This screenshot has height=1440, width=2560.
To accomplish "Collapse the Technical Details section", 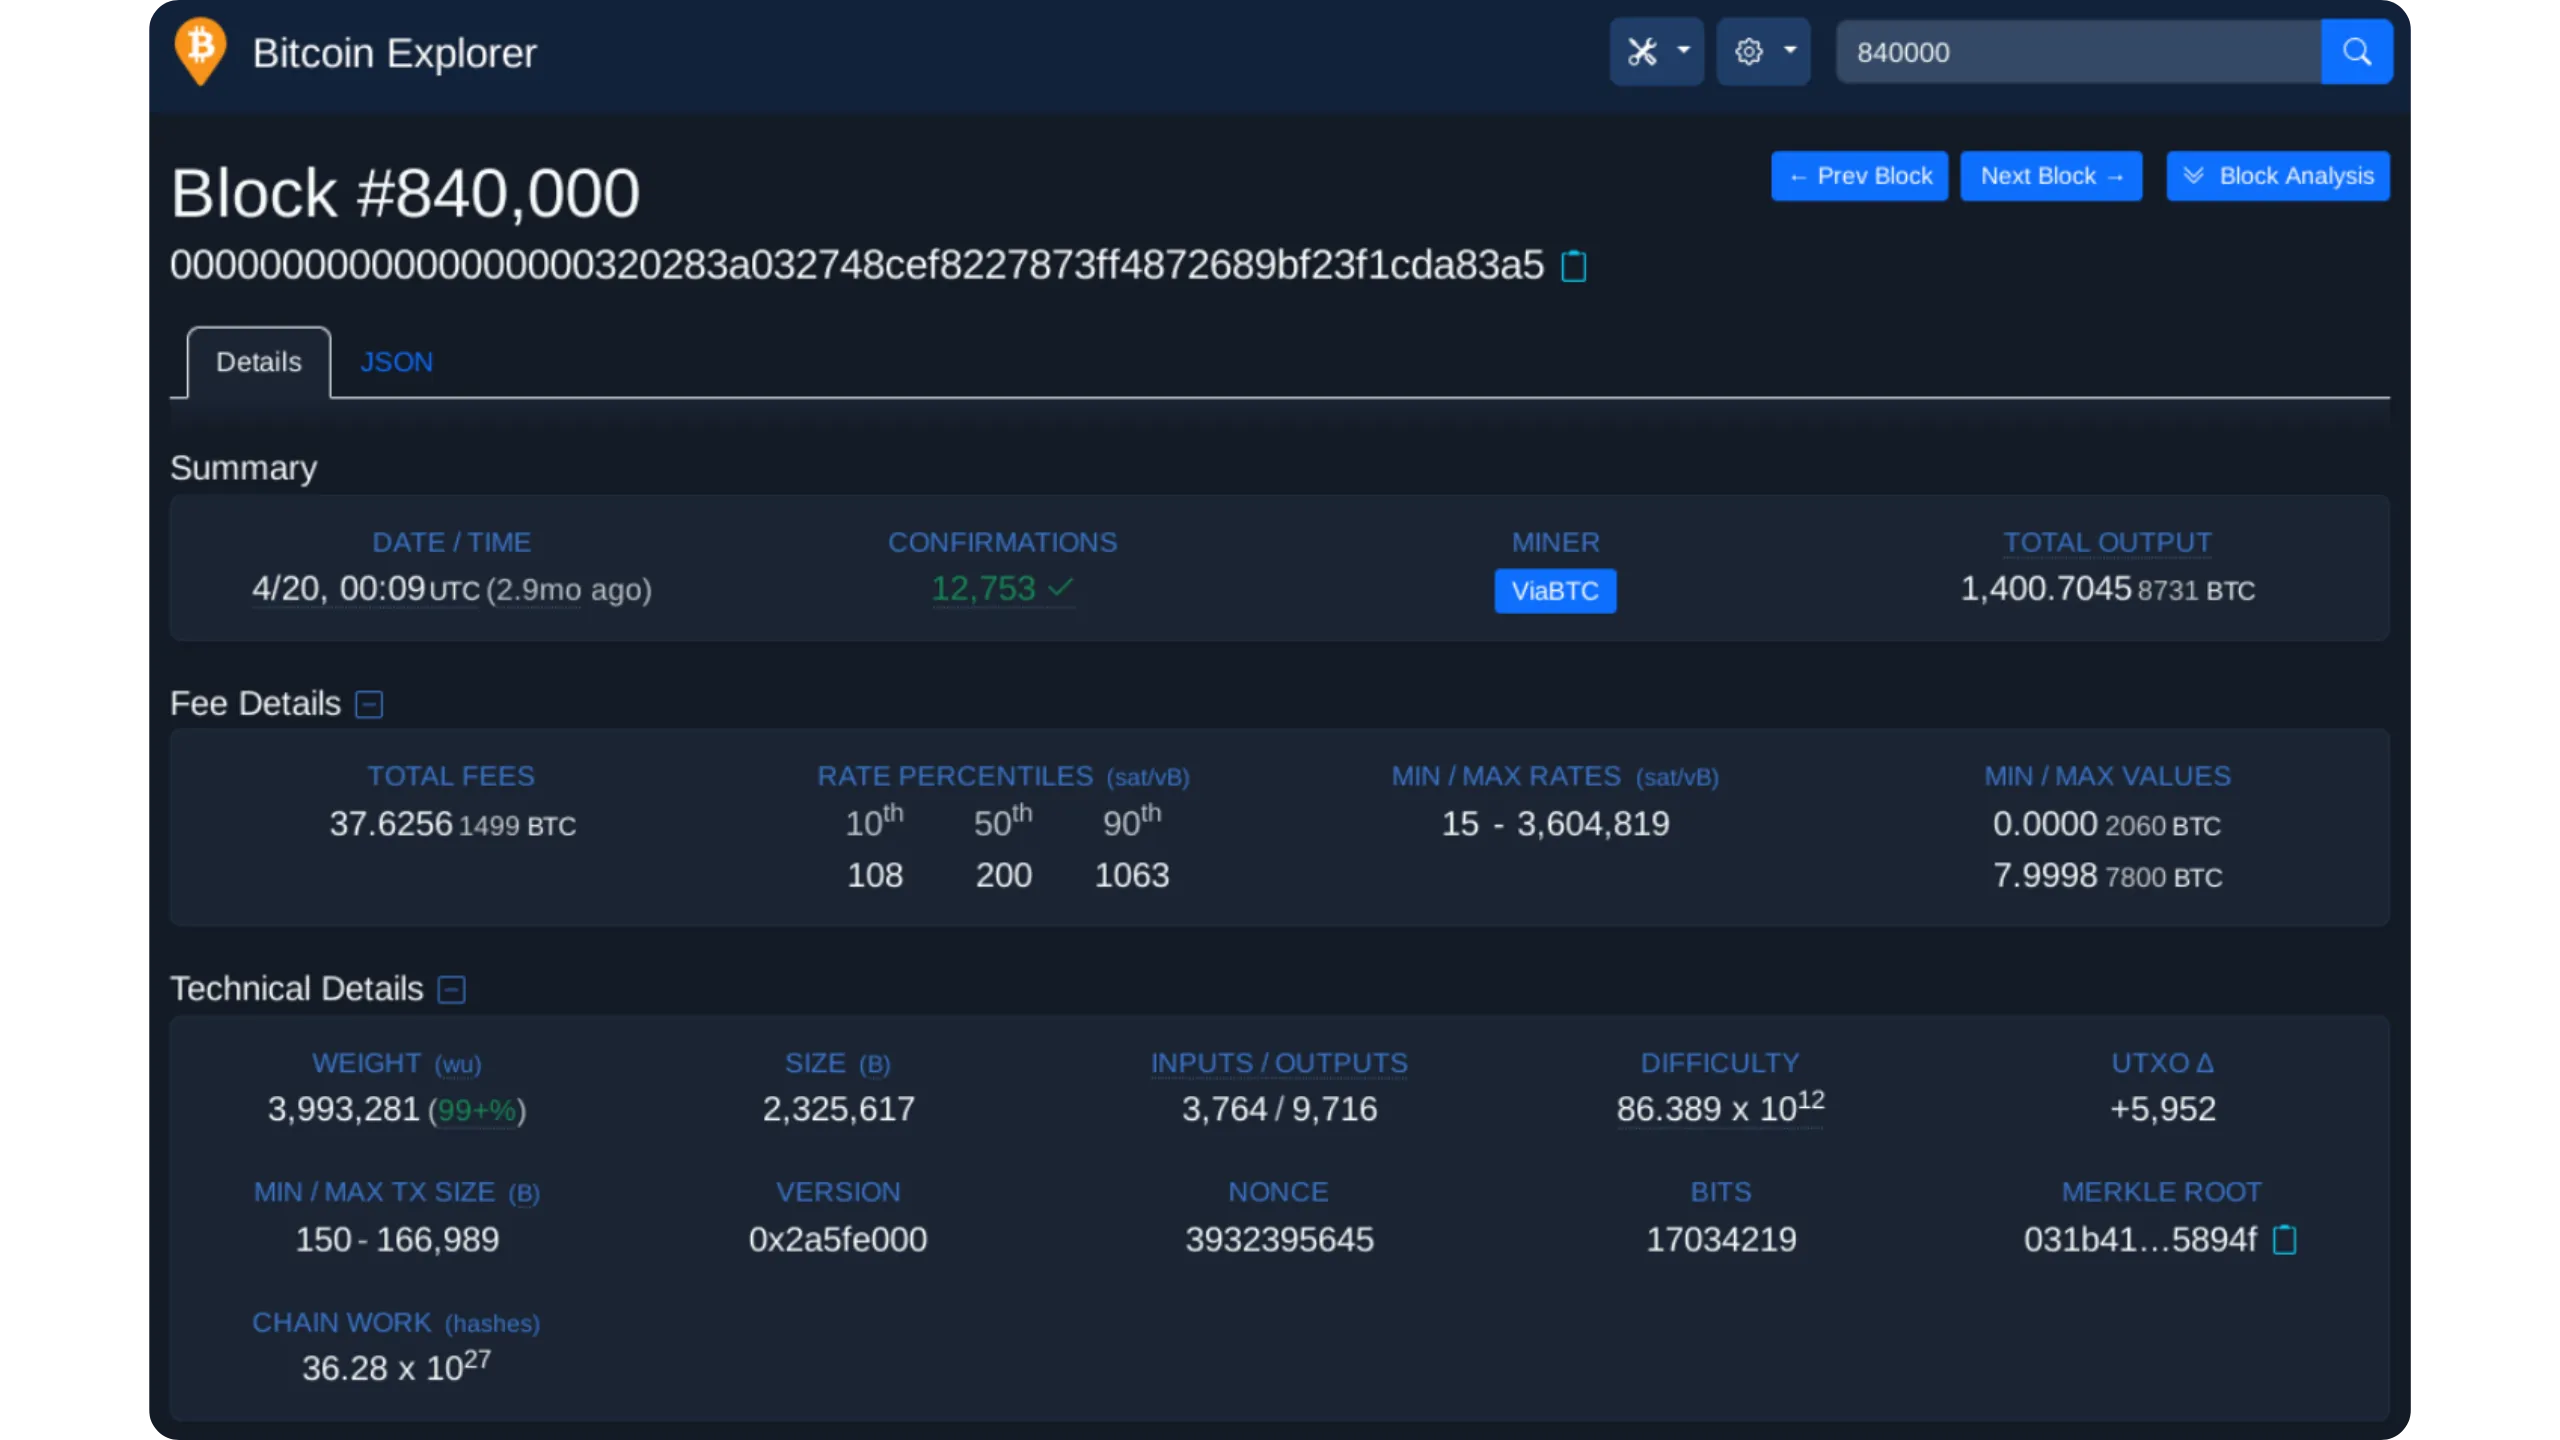I will pos(452,990).
